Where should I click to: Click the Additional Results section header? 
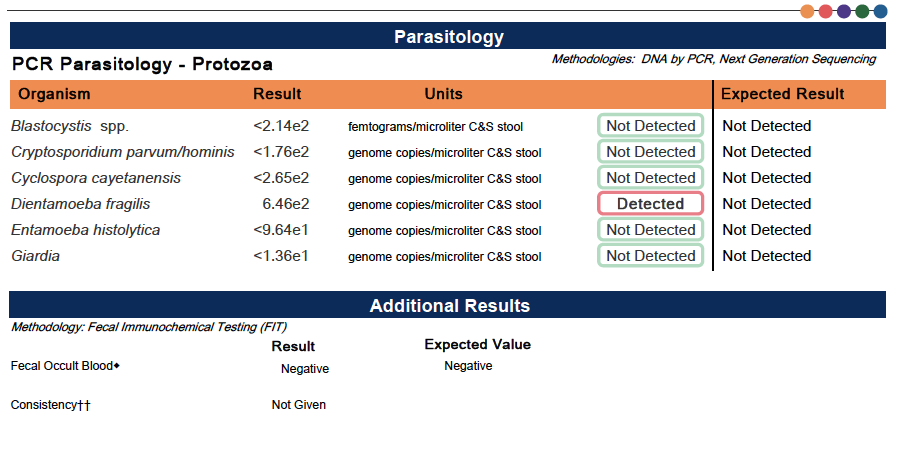point(448,305)
